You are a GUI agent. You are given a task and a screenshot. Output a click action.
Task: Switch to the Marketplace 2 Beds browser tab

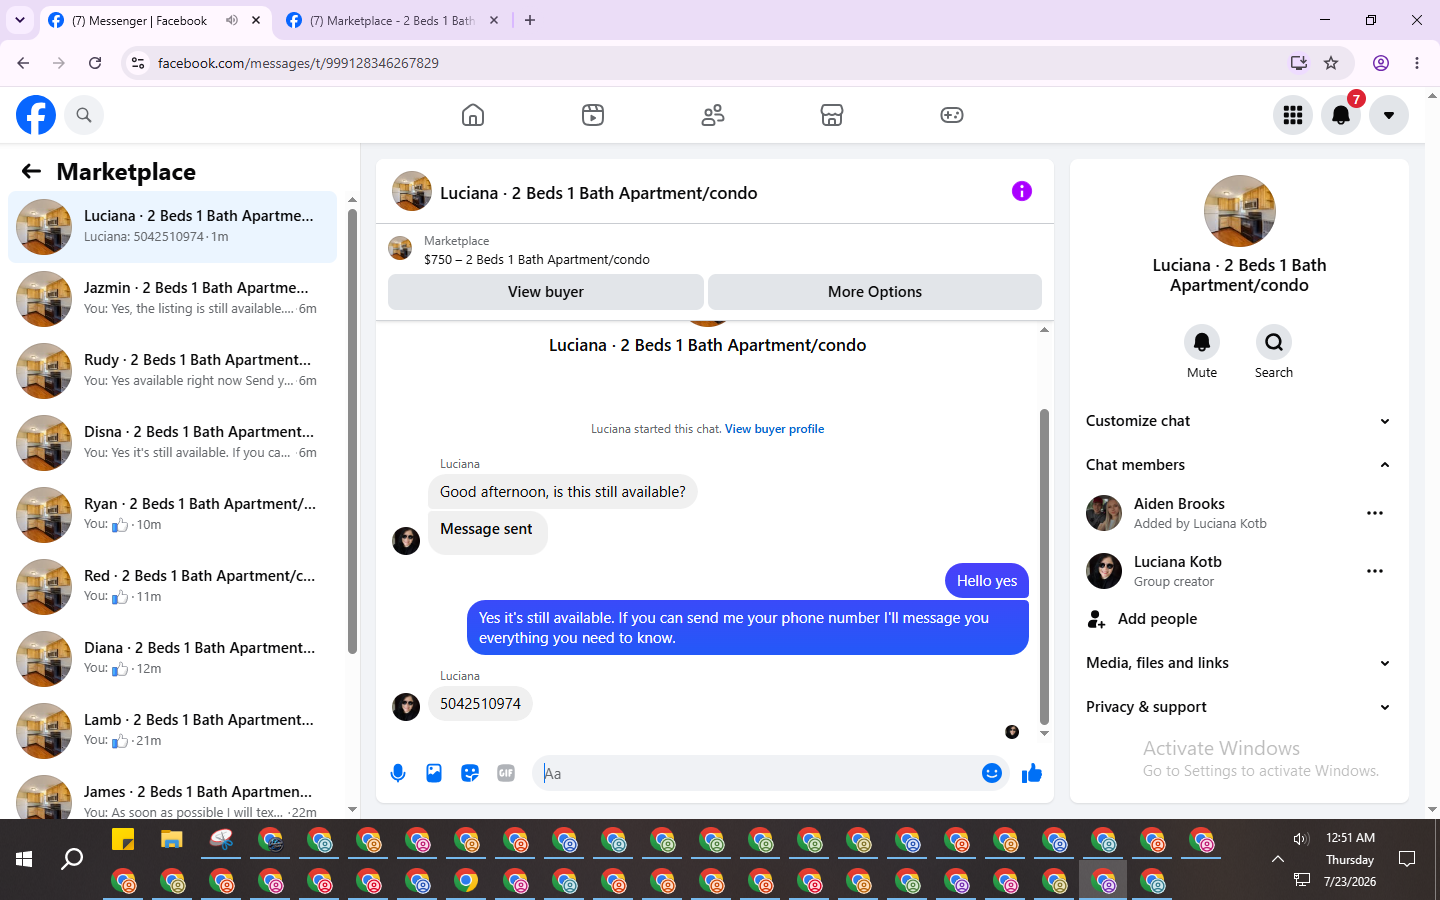click(390, 20)
